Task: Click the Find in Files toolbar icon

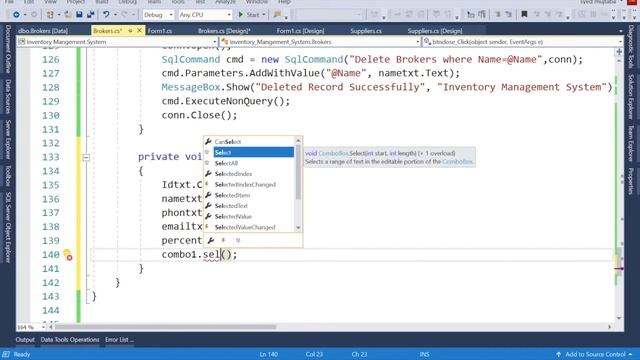Action: [x=278, y=15]
